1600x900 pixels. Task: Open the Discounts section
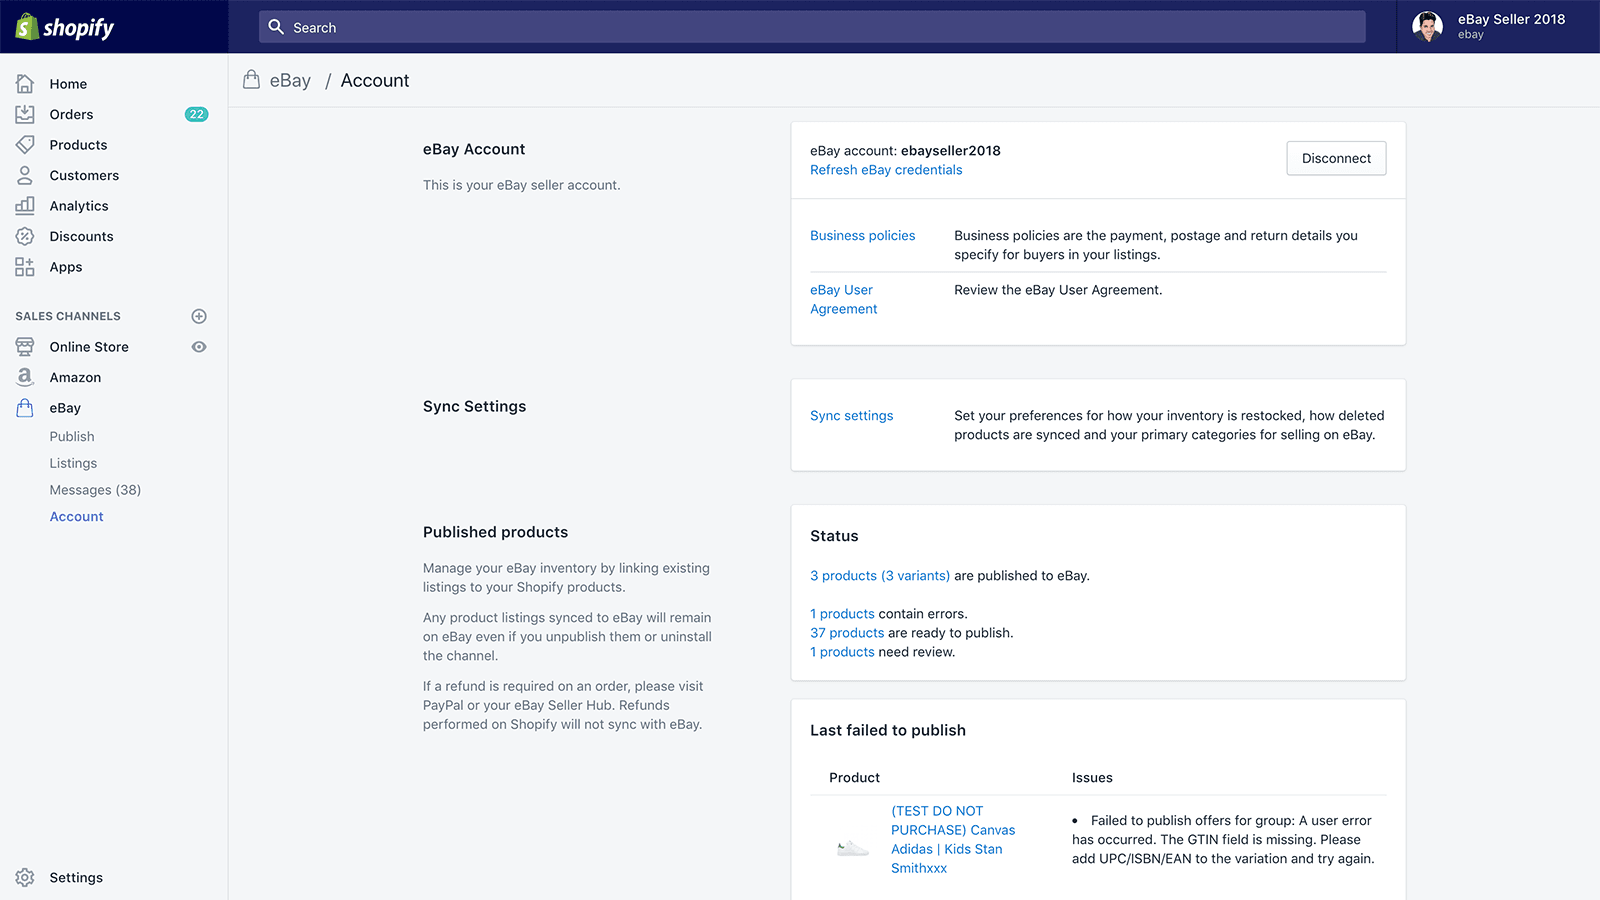pyautogui.click(x=80, y=236)
